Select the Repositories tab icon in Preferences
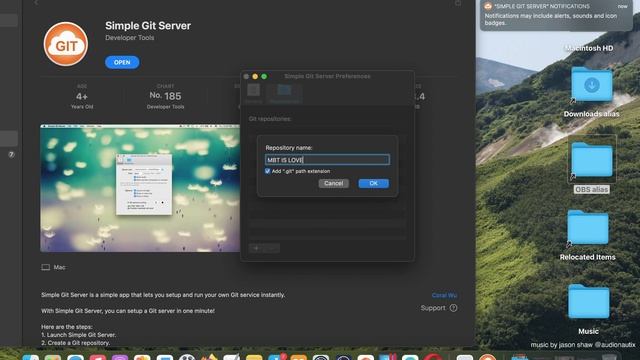The width and height of the screenshot is (640, 360). [284, 90]
